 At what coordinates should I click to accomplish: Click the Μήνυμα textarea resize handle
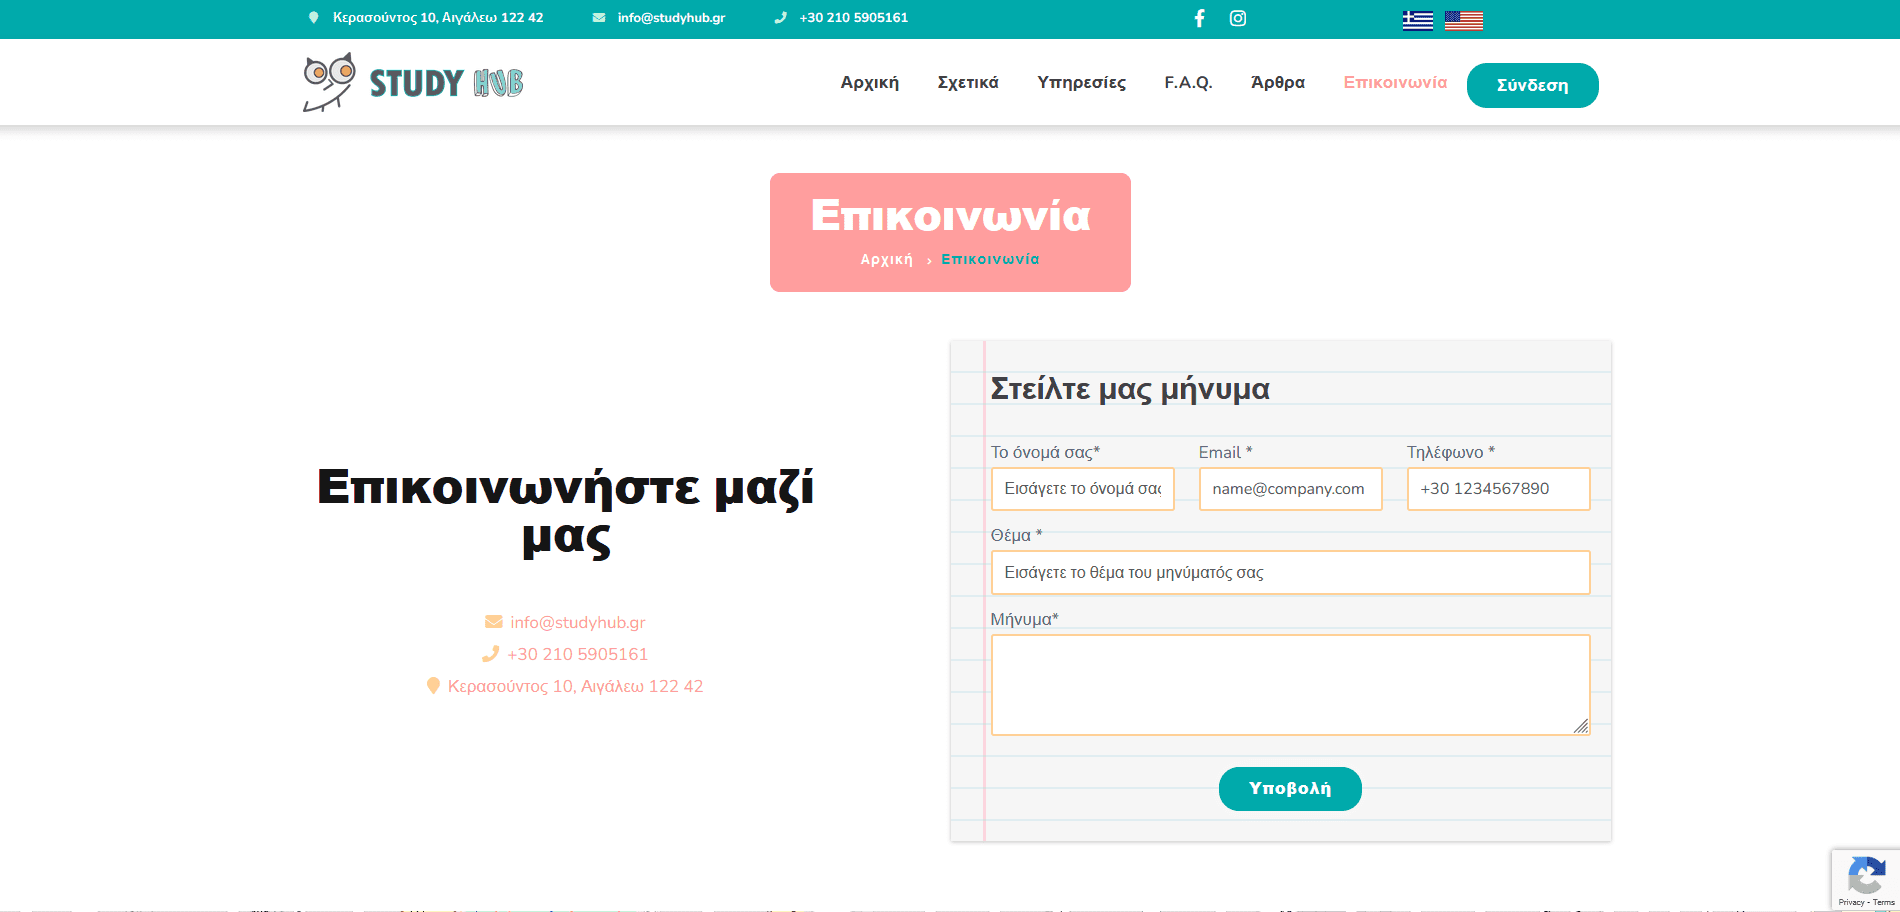[x=1581, y=726]
